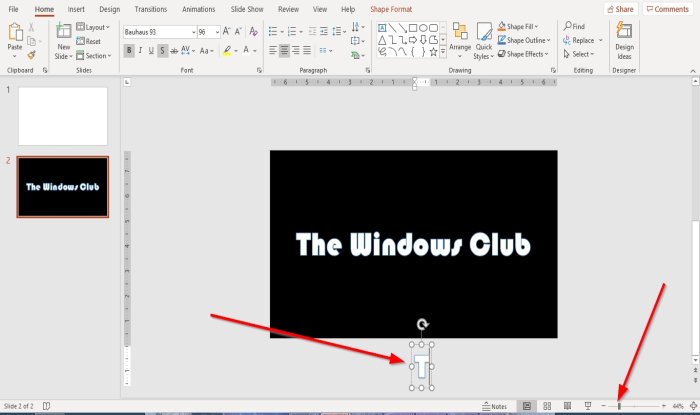Viewport: 700px width, 415px height.
Task: Click the Cut scissors icon
Action: click(x=31, y=28)
